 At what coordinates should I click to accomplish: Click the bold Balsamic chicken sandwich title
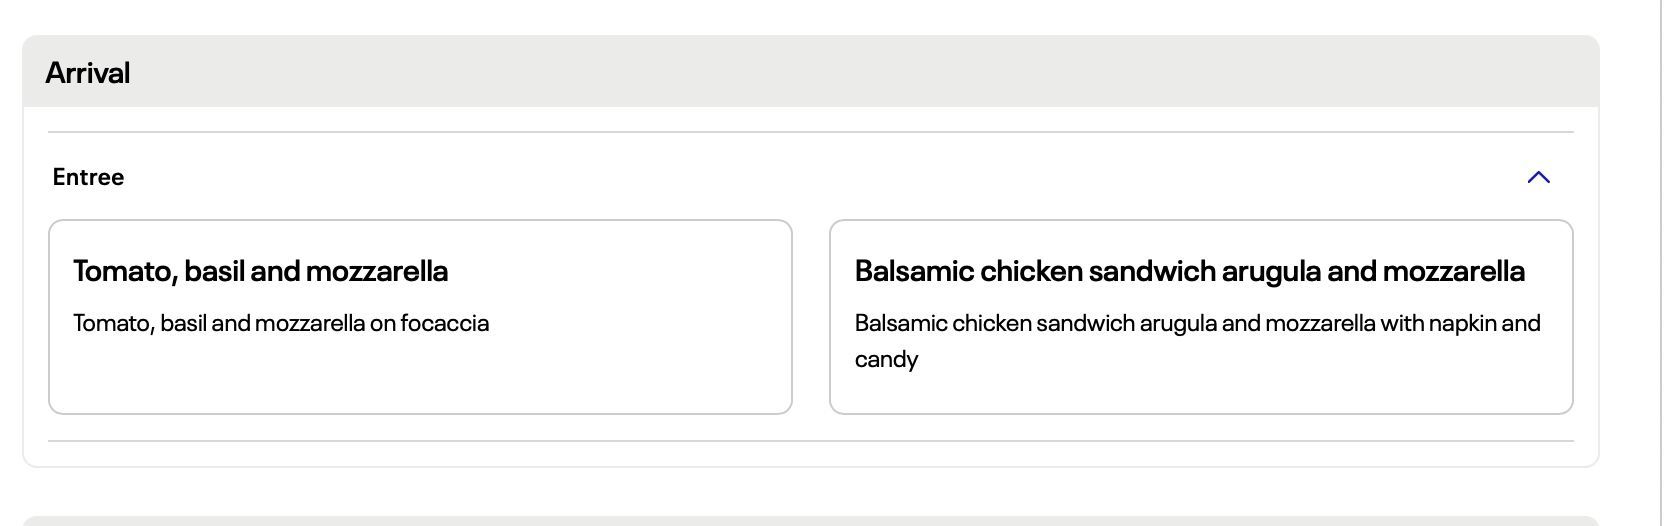(x=1189, y=271)
